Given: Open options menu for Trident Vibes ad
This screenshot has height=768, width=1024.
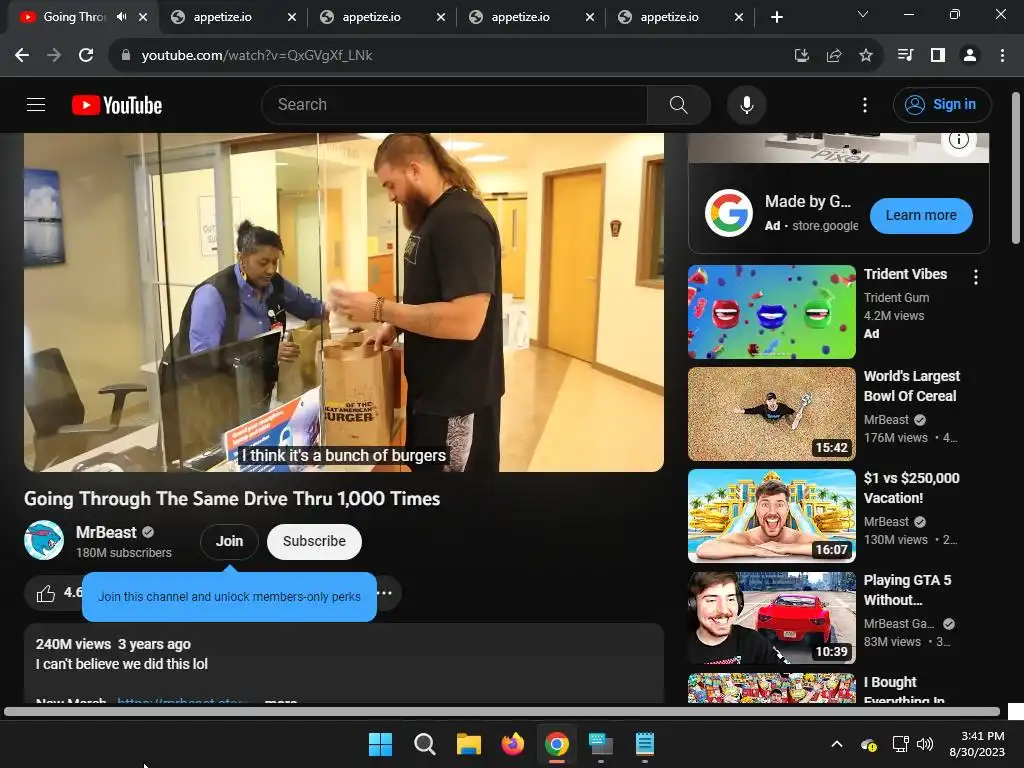Looking at the screenshot, I should tap(976, 277).
